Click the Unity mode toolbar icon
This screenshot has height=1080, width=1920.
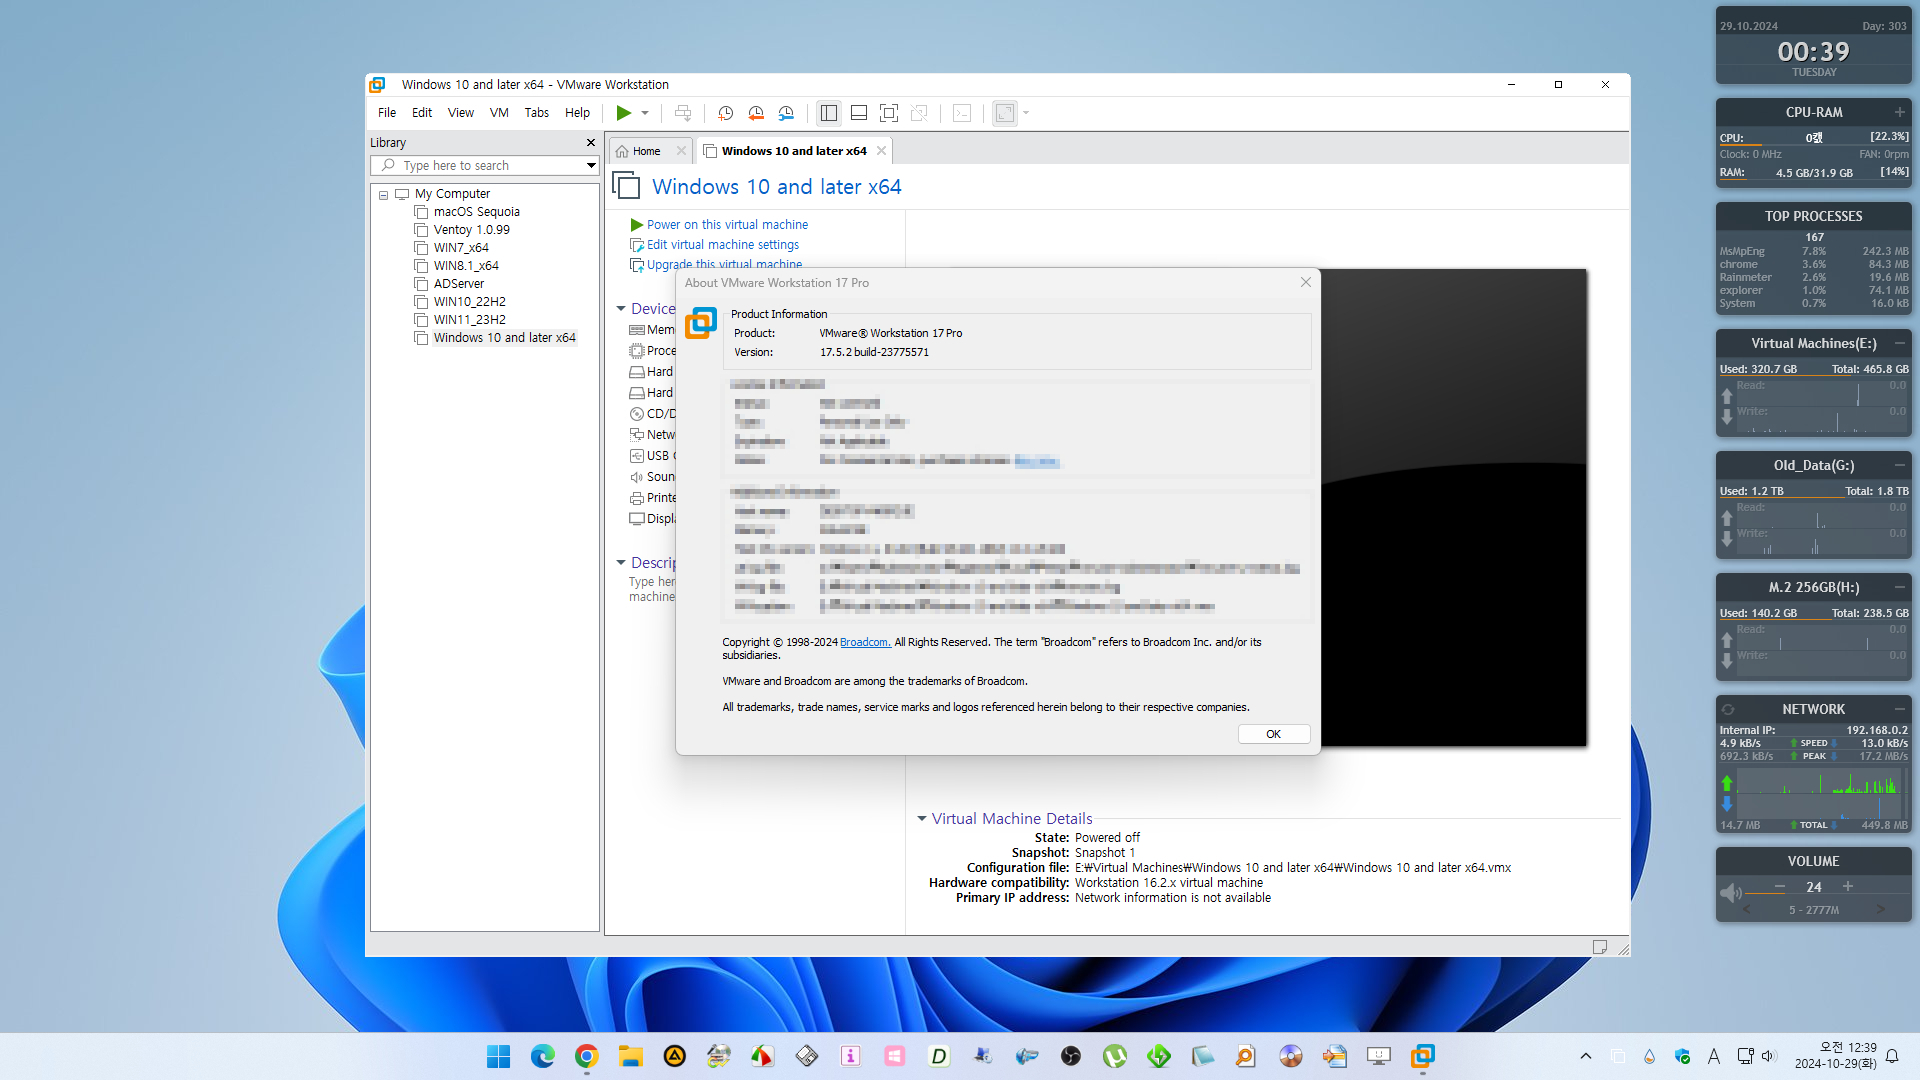tap(919, 113)
